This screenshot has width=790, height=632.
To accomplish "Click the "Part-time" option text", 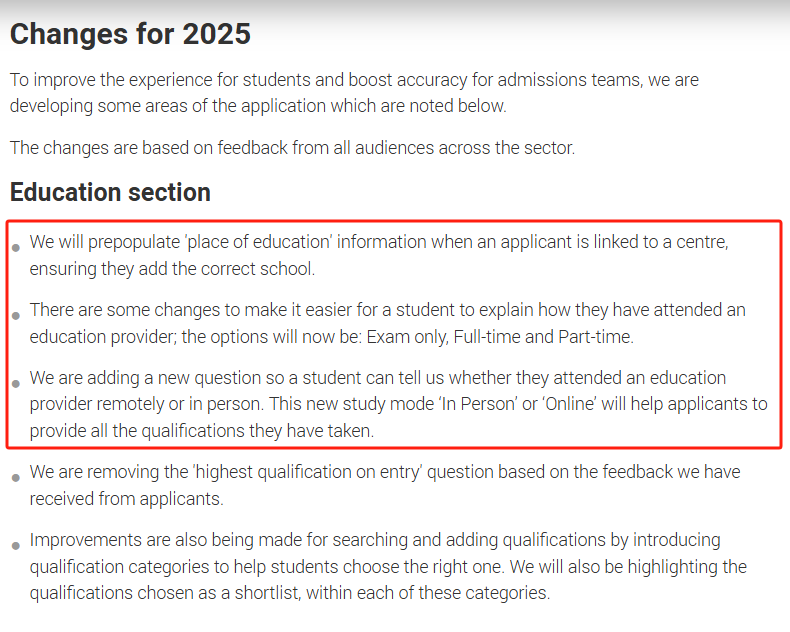I will click(595, 337).
